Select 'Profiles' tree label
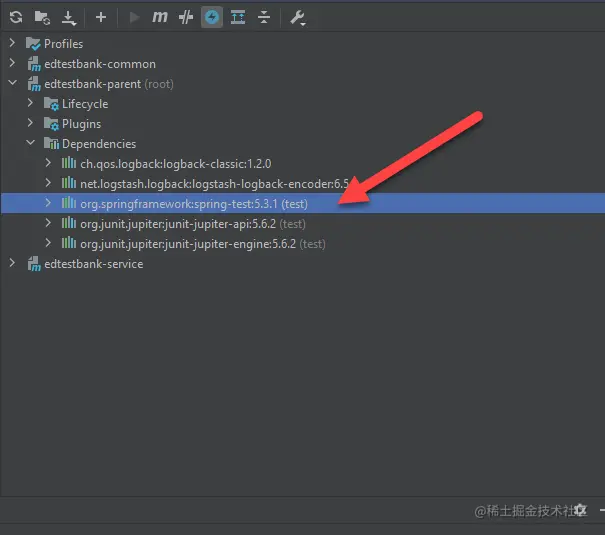Viewport: 605px width, 535px height. (63, 44)
